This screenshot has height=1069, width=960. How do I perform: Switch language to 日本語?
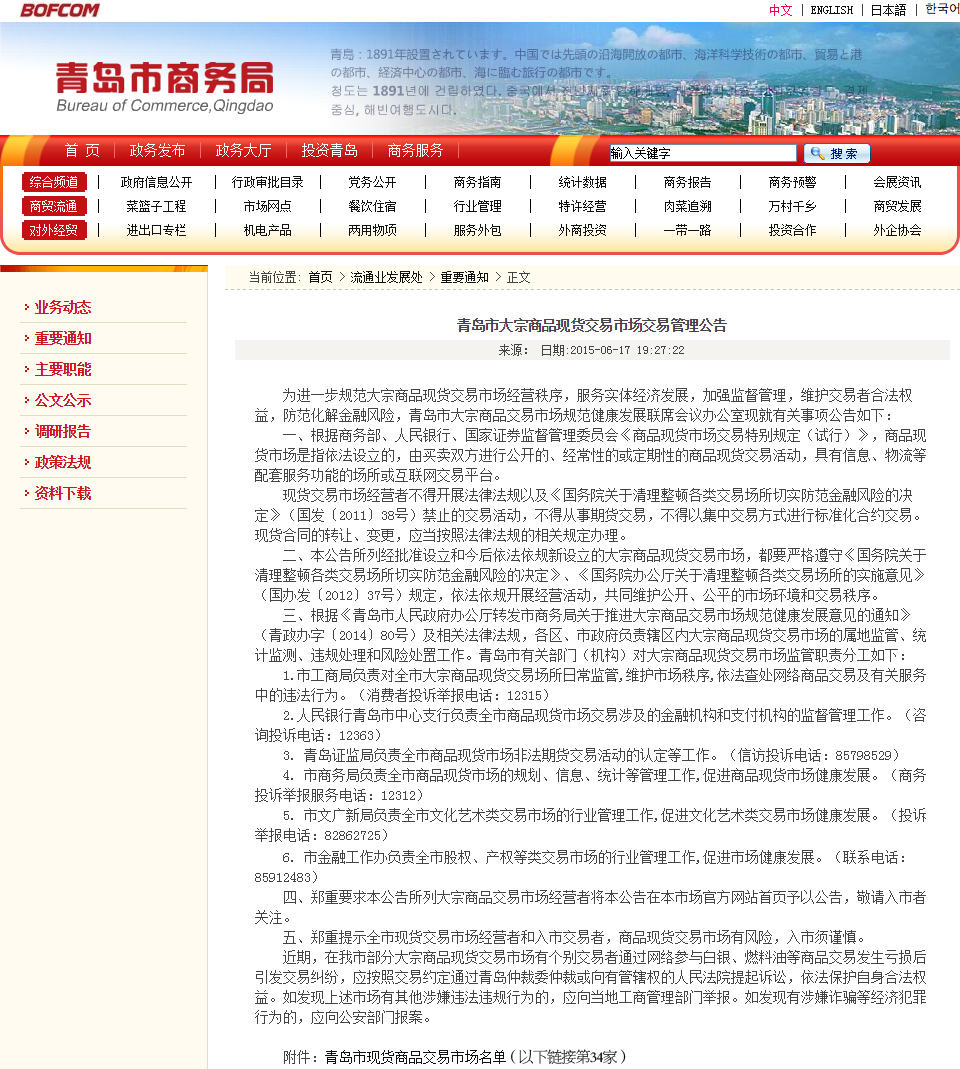(888, 10)
